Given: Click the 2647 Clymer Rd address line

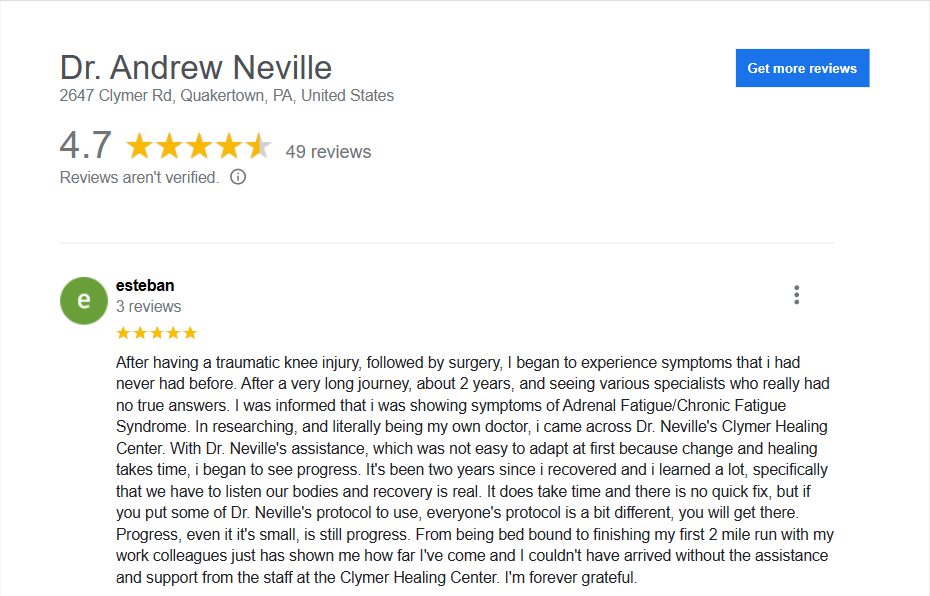Looking at the screenshot, I should 227,95.
